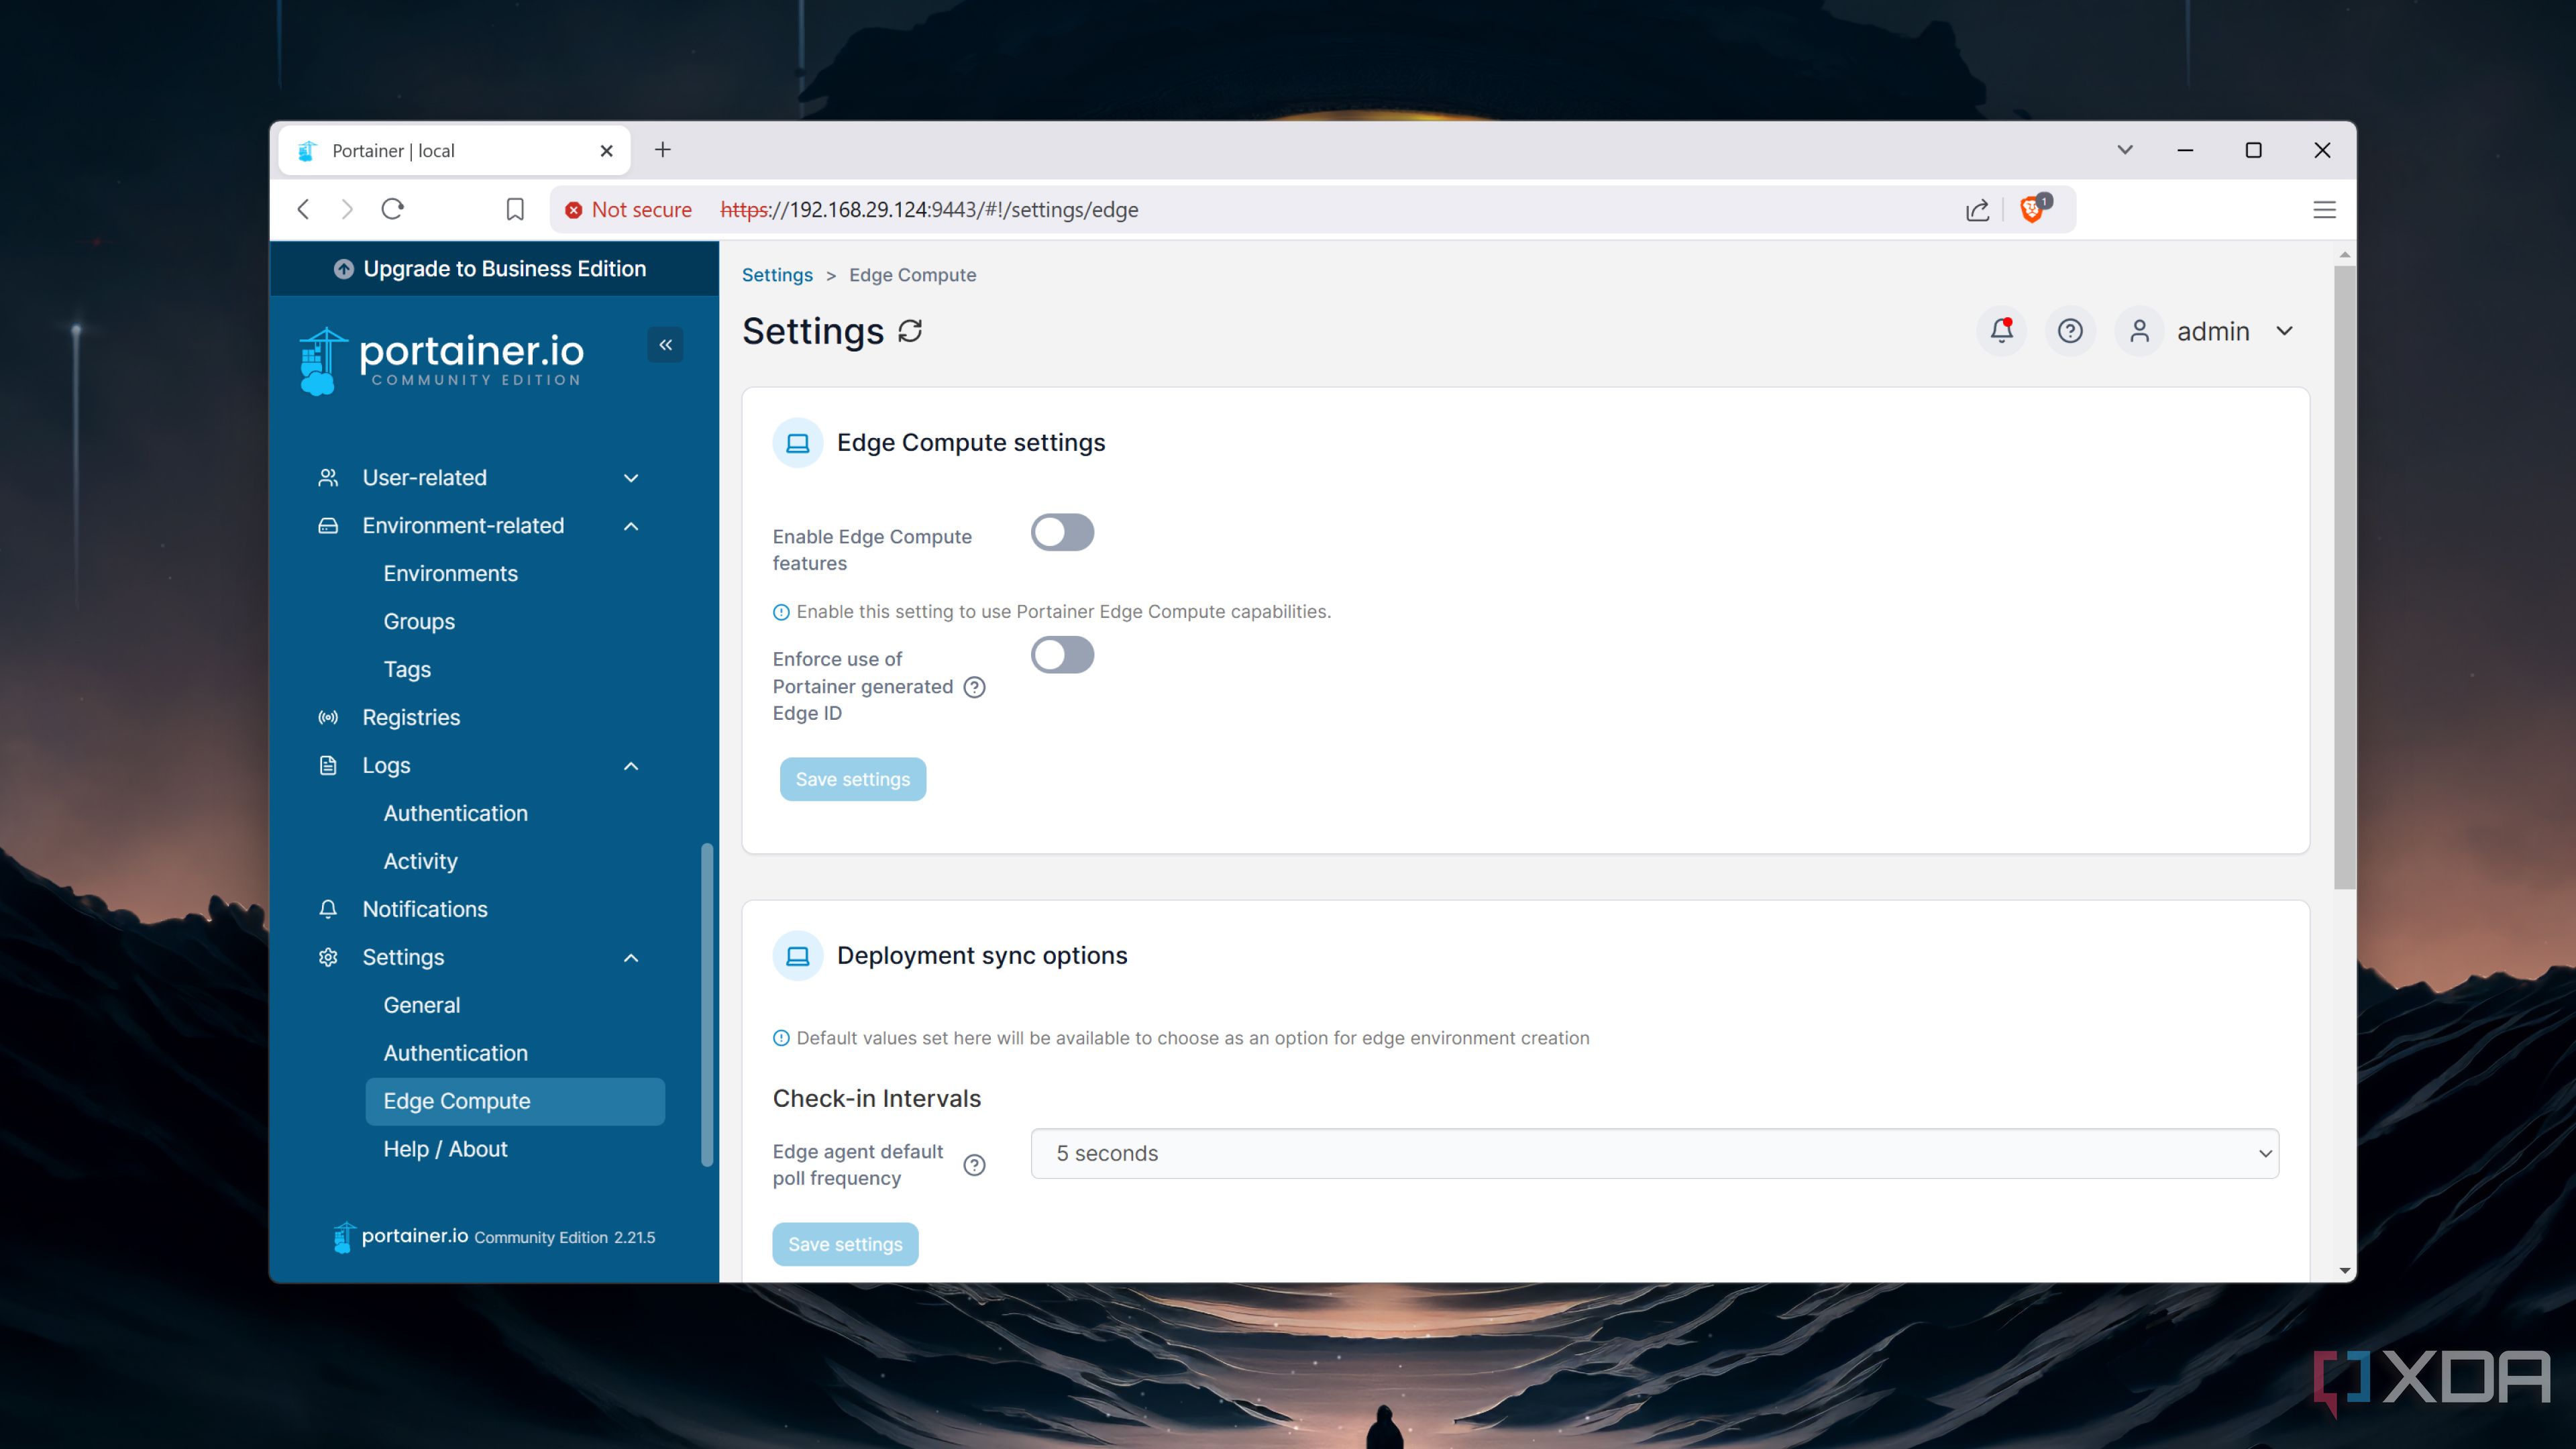
Task: Click the Not secure warning icon
Action: [x=573, y=210]
